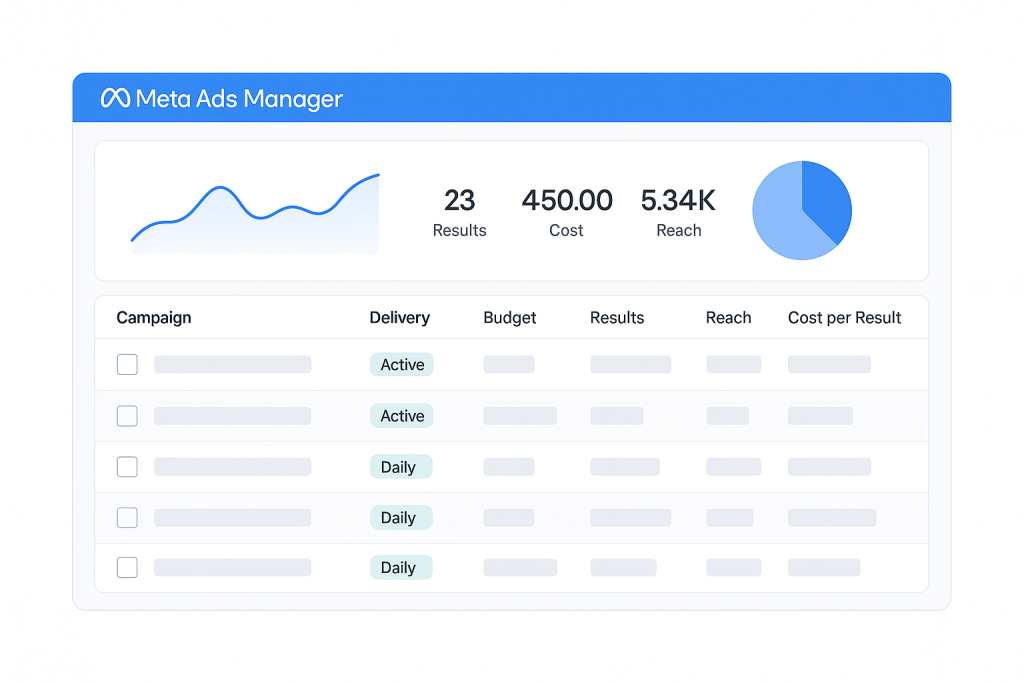This screenshot has width=1024, height=683.
Task: Enable the third campaign row checkbox
Action: coord(127,467)
